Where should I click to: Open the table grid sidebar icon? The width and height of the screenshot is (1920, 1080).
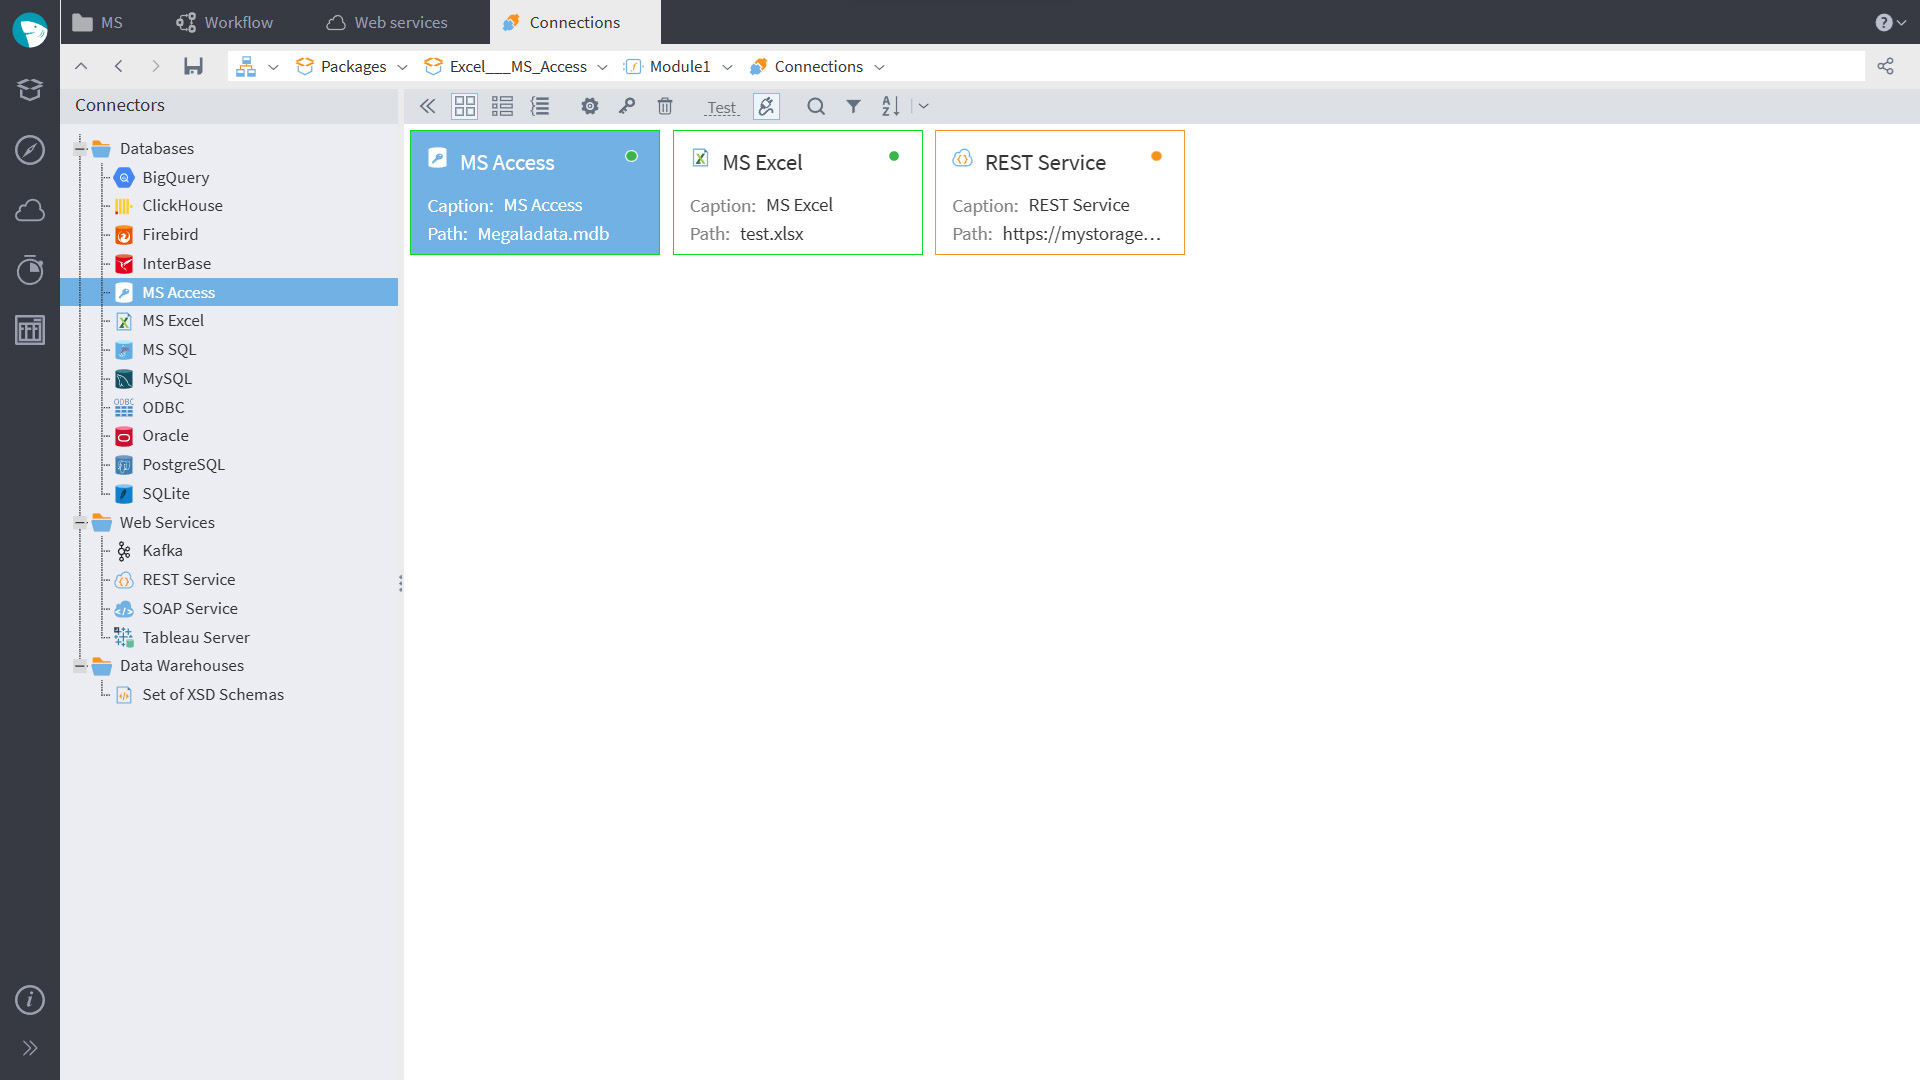30,330
